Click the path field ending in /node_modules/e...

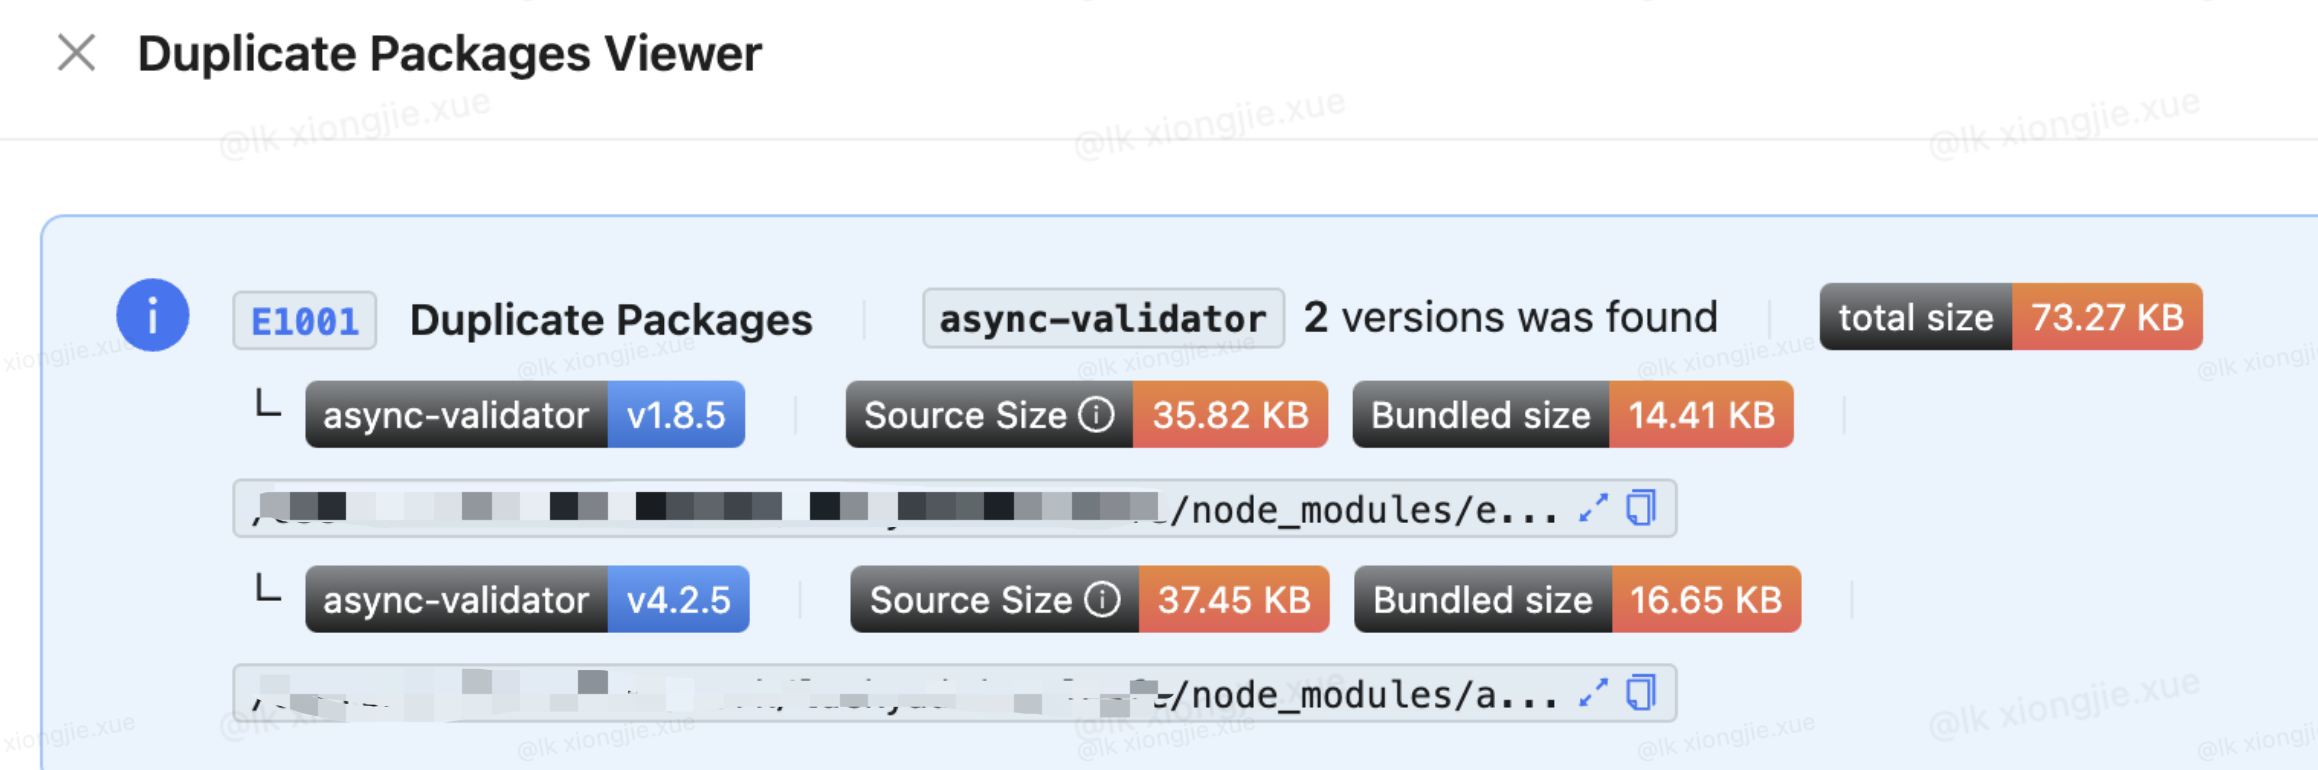tap(955, 509)
